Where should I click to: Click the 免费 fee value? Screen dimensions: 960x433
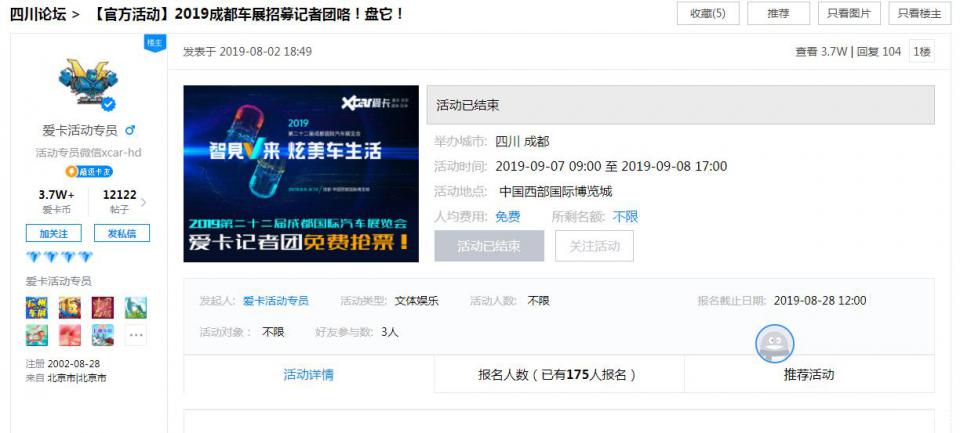click(x=508, y=216)
